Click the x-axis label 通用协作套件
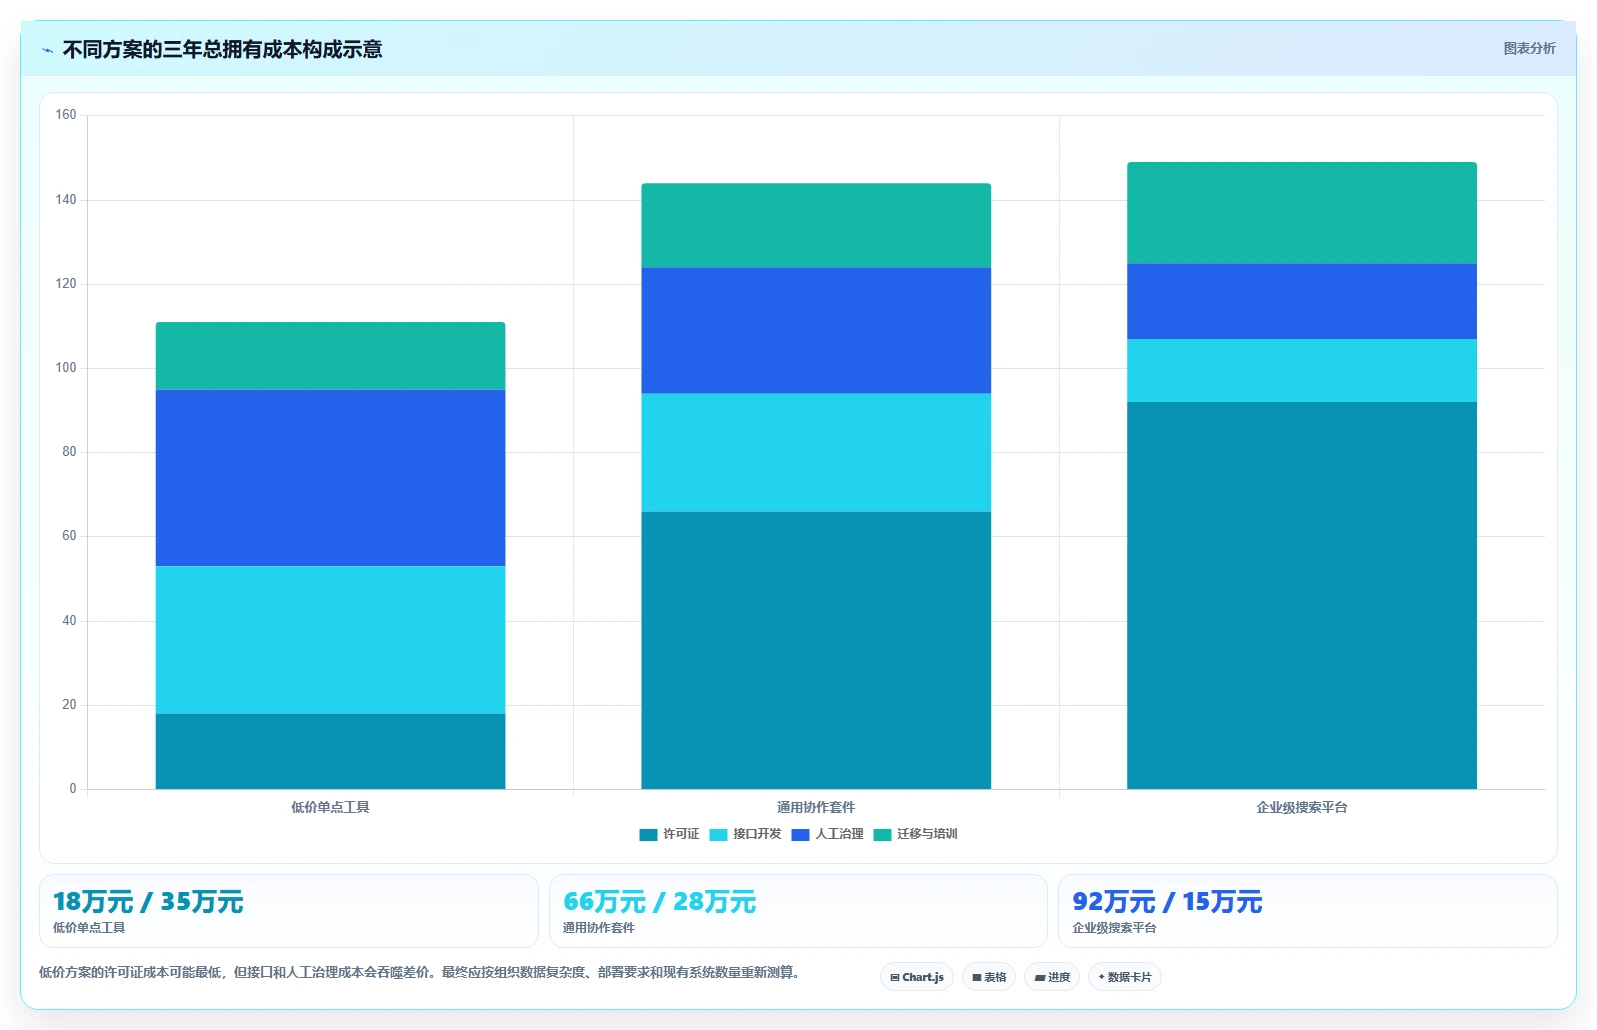This screenshot has height=1030, width=1597. (816, 807)
